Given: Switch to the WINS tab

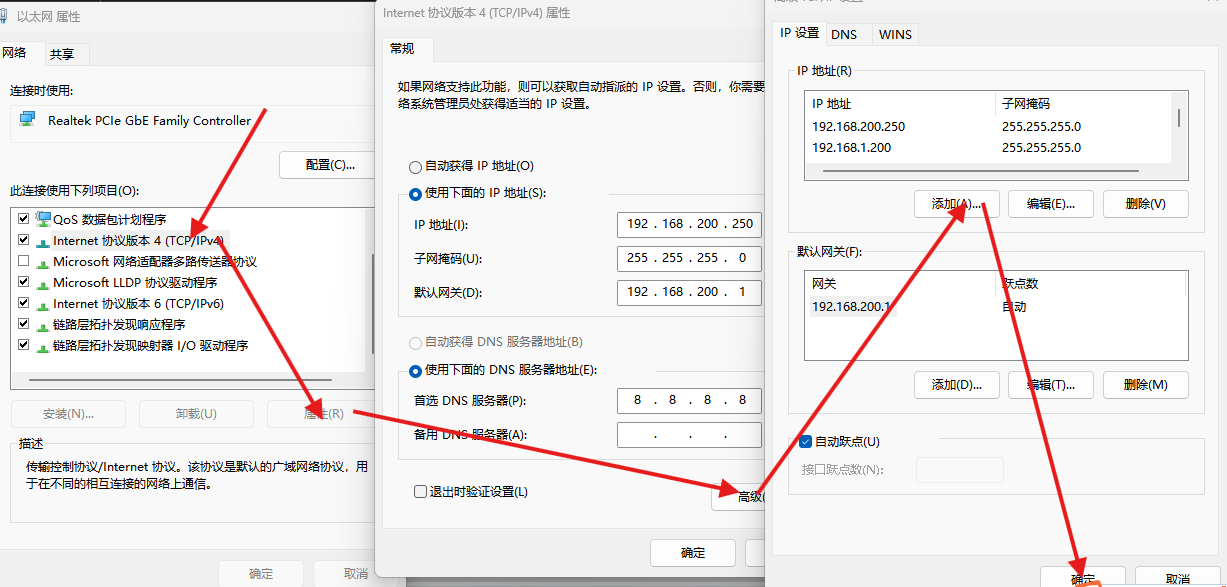Looking at the screenshot, I should point(894,33).
